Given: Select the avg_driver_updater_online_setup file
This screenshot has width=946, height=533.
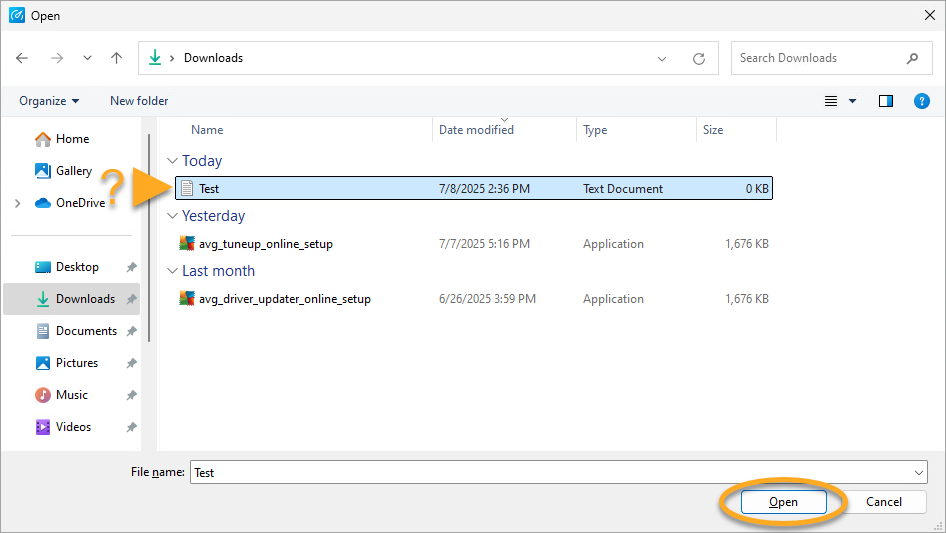Looking at the screenshot, I should [x=284, y=299].
